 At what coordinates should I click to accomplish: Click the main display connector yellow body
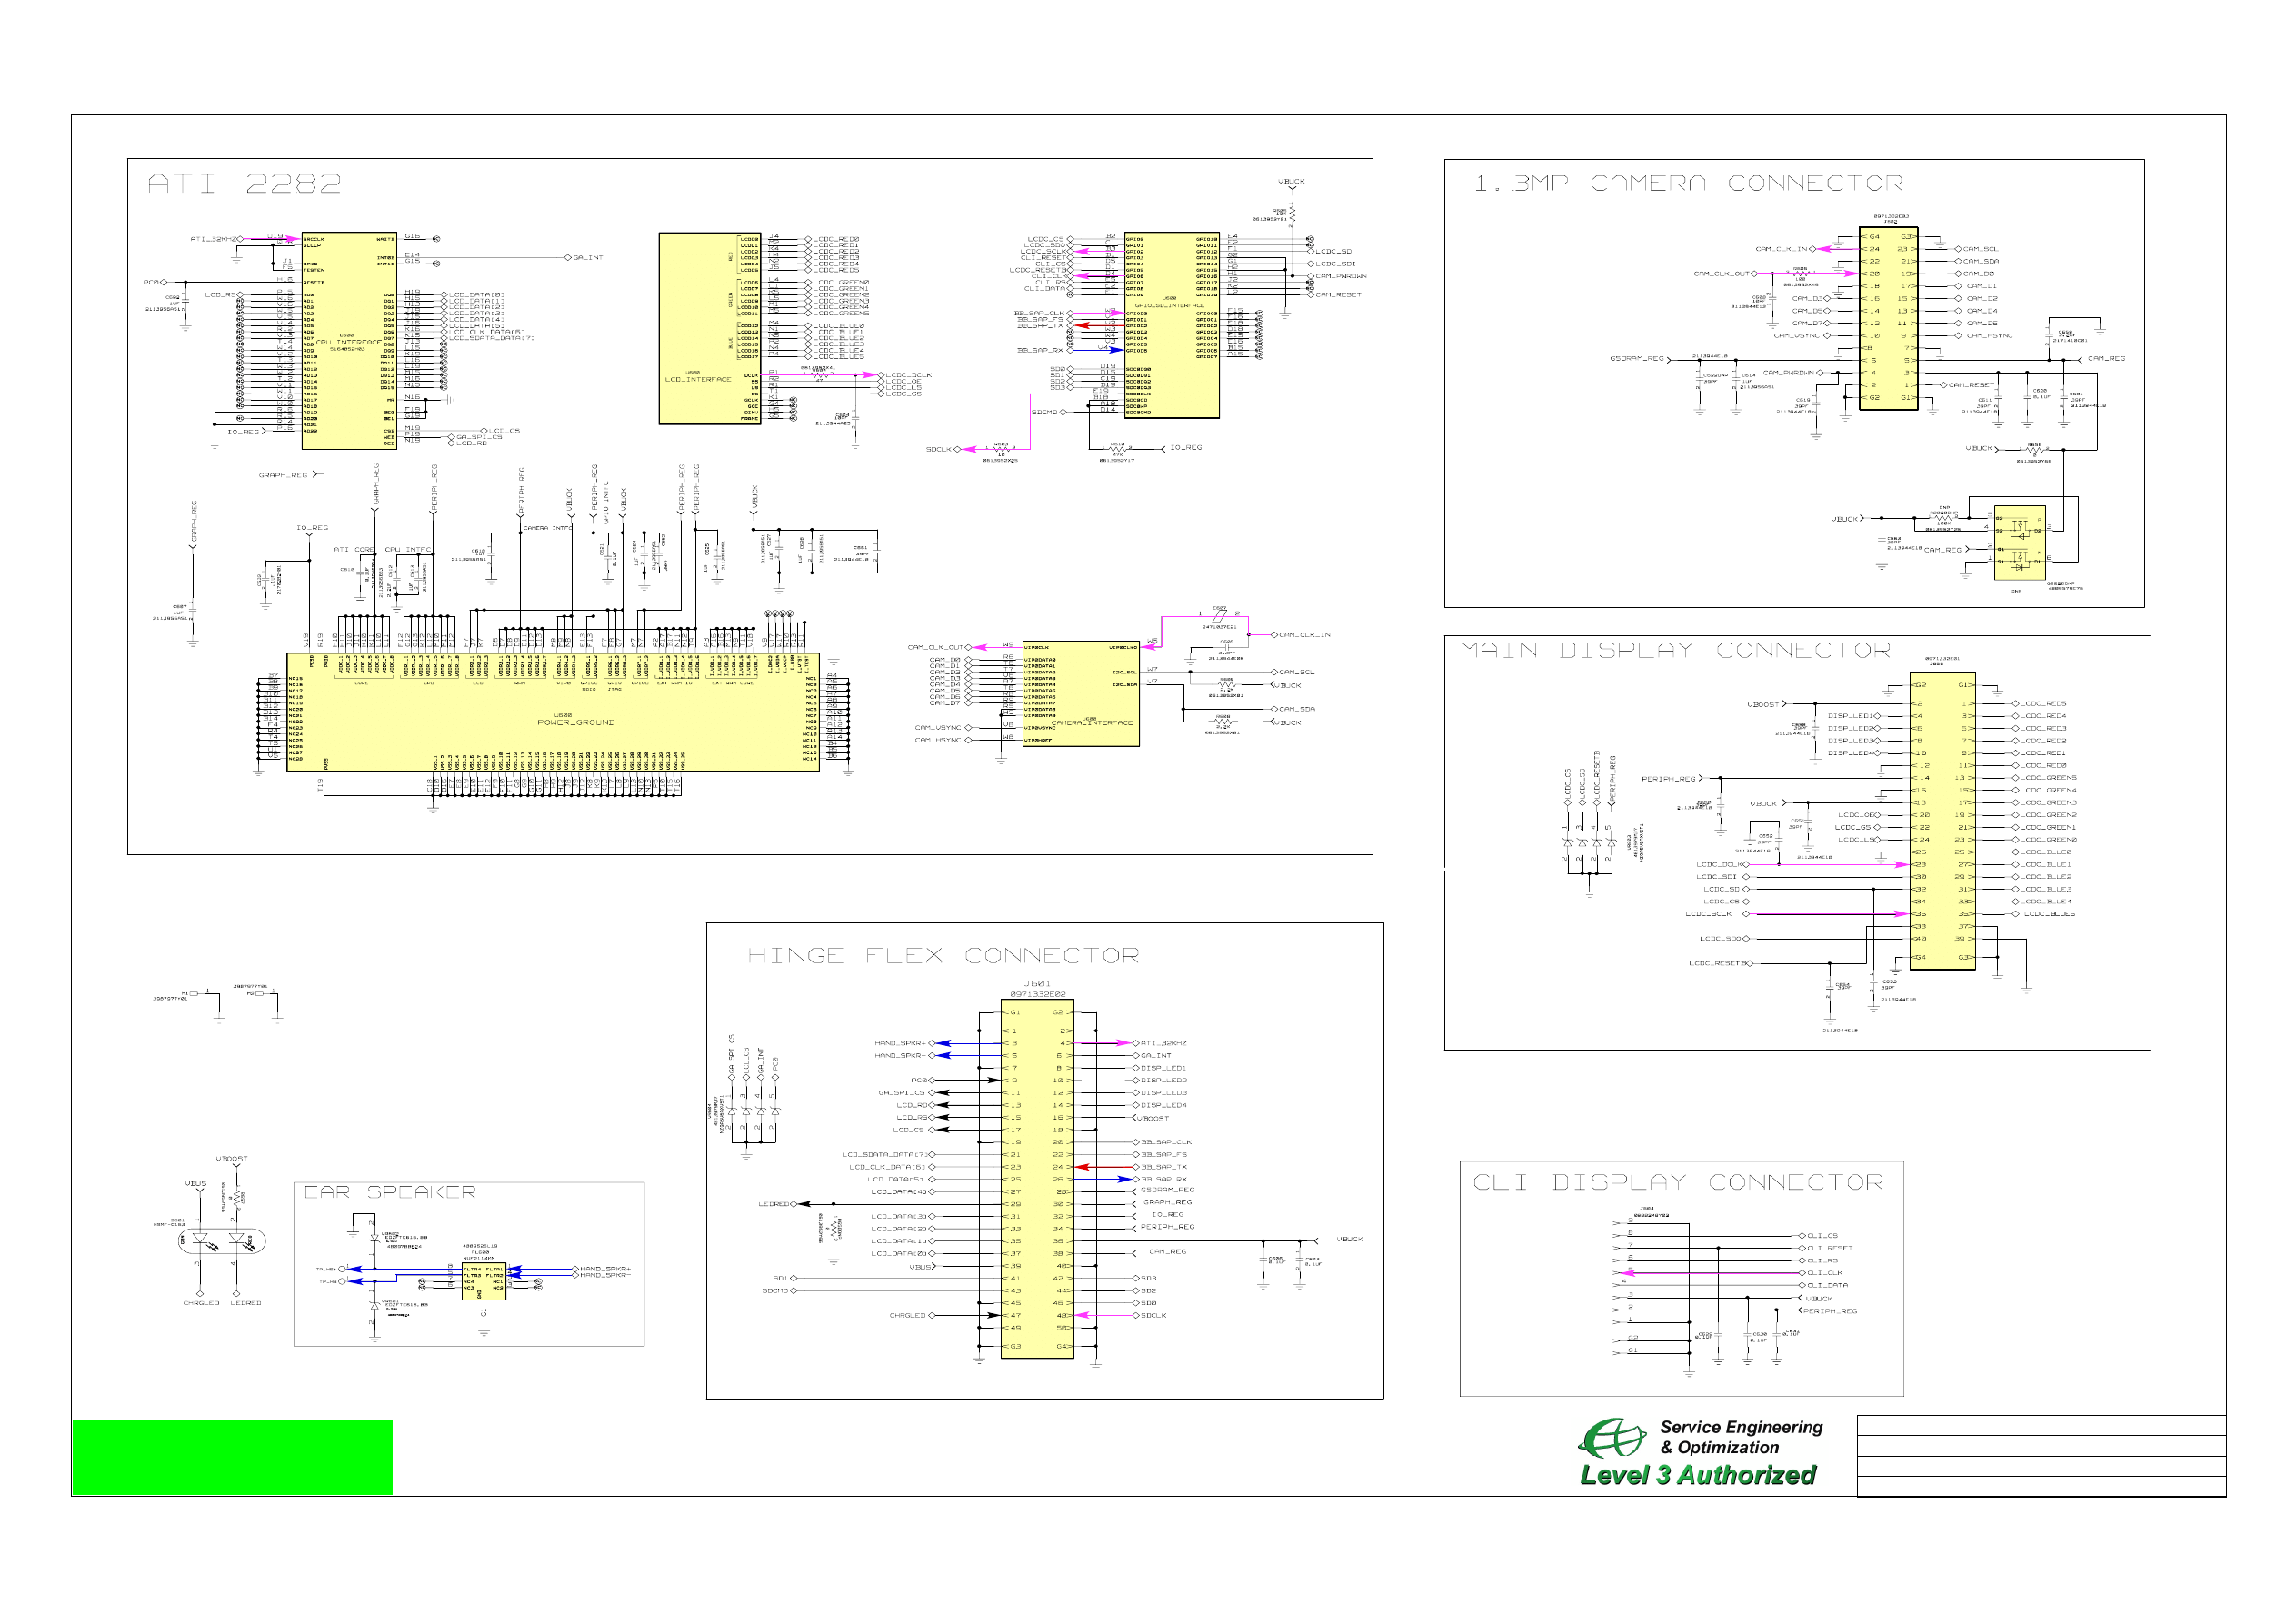pyautogui.click(x=1942, y=820)
